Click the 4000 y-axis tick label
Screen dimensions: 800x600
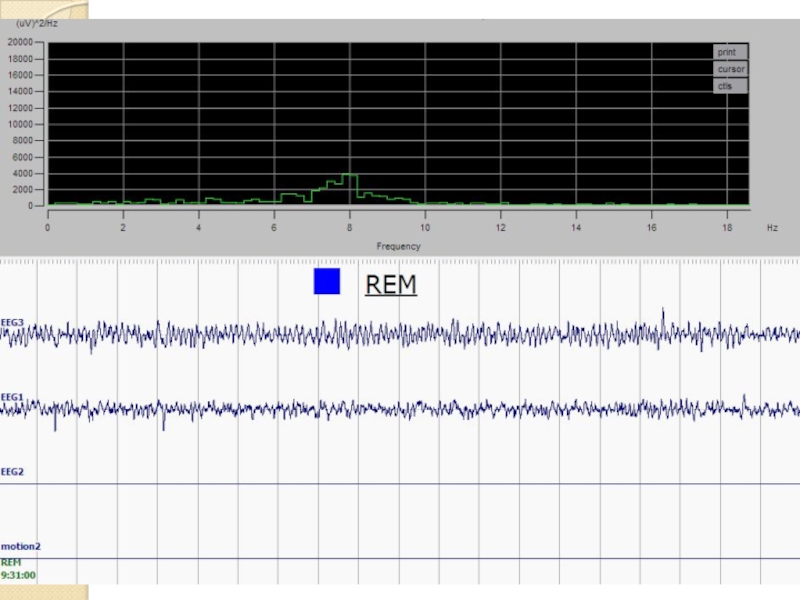pos(22,173)
